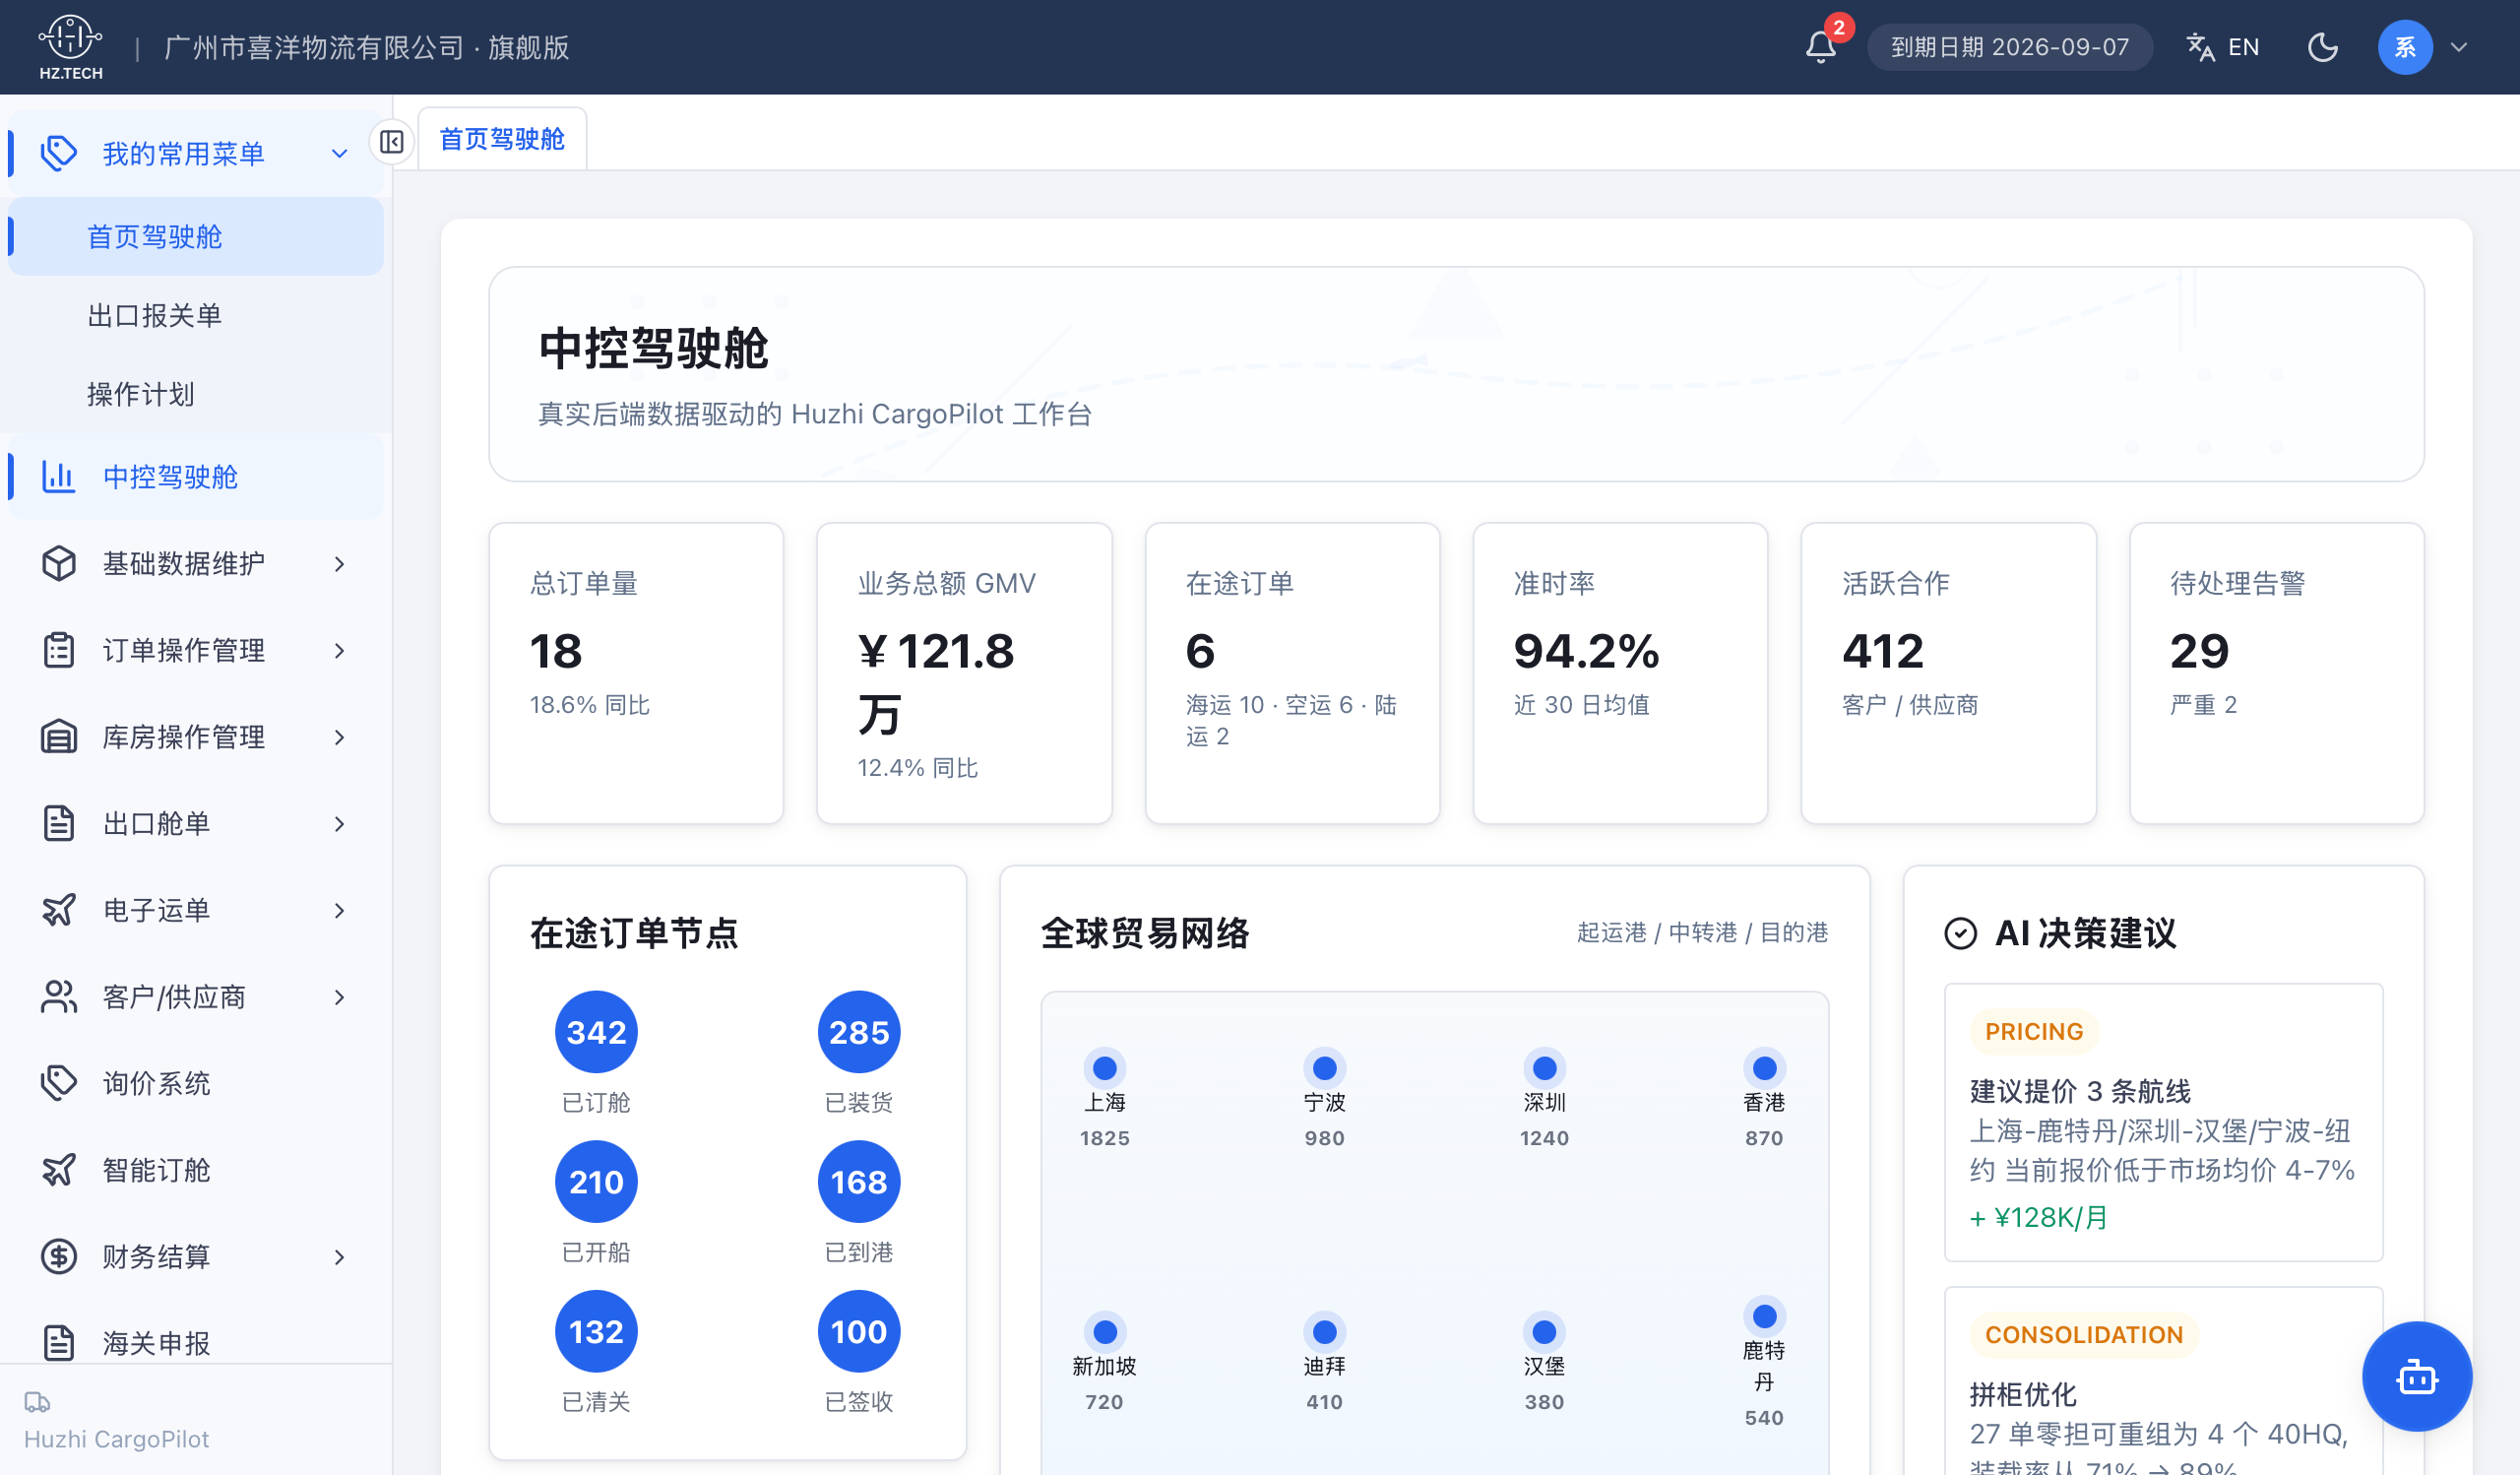The height and width of the screenshot is (1475, 2520).
Task: Expand the 基础数据维护 submenu arrow
Action: [339, 564]
